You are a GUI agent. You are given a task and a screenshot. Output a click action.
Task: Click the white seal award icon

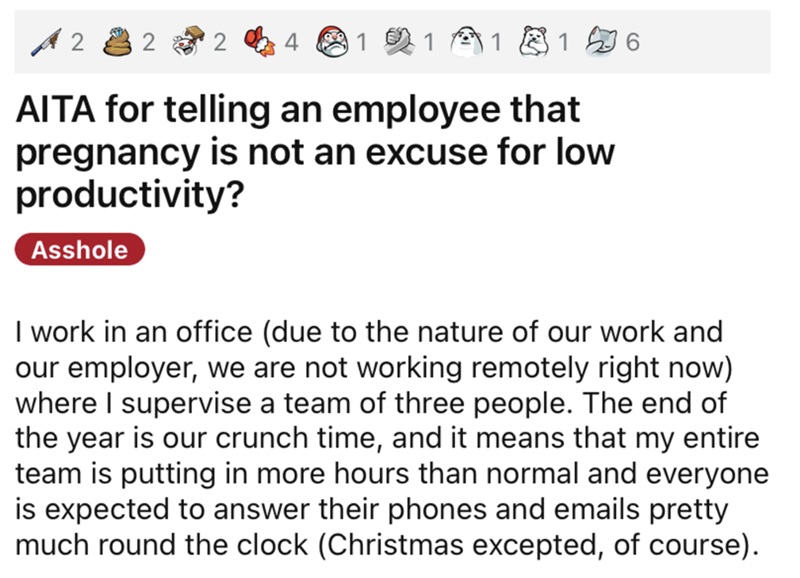[469, 43]
